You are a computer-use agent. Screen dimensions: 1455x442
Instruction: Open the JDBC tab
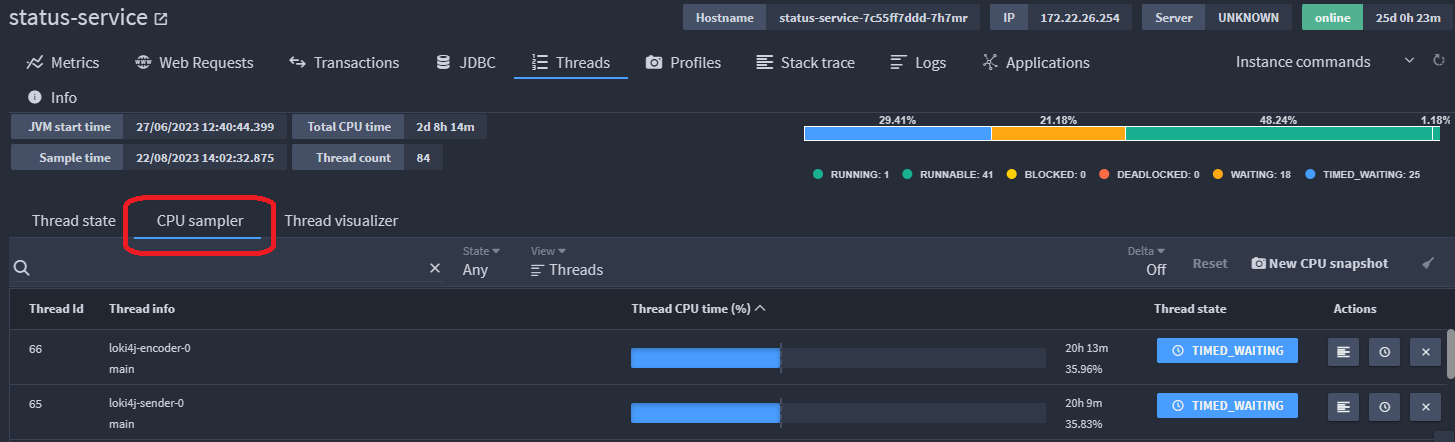(465, 62)
